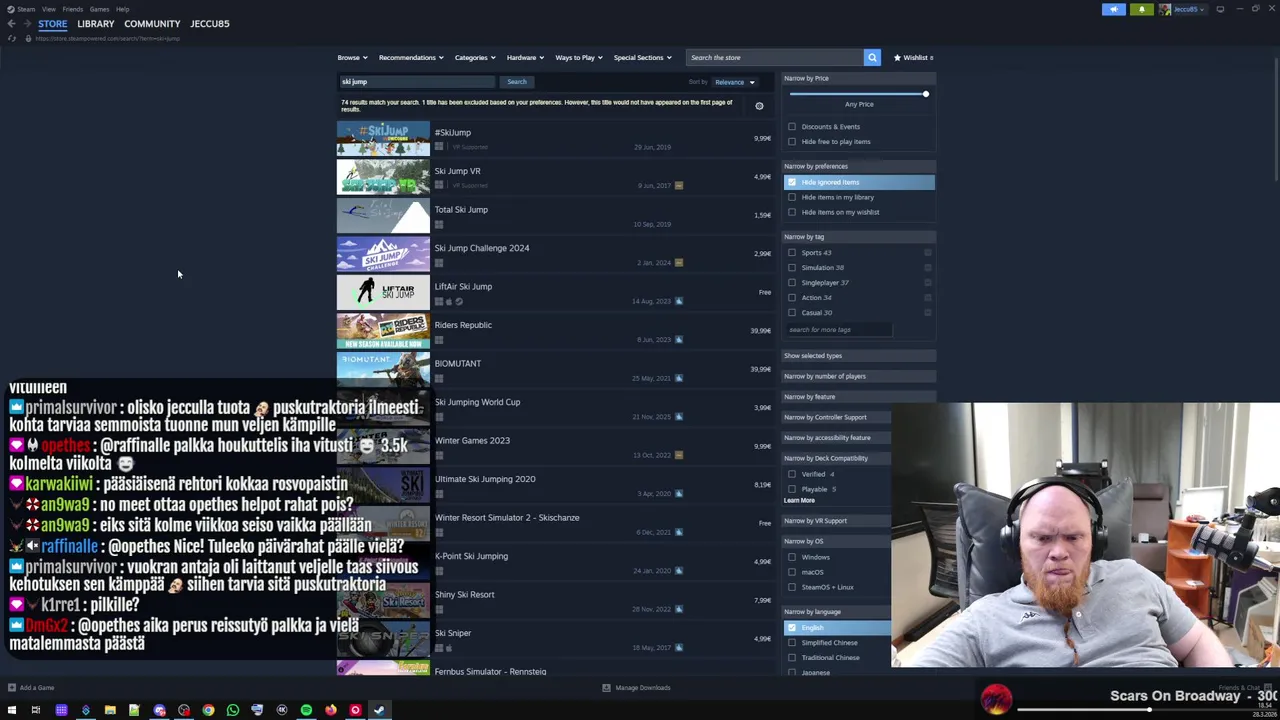The image size is (1280, 720).
Task: Open Google Chrome from the taskbar
Action: point(208,710)
